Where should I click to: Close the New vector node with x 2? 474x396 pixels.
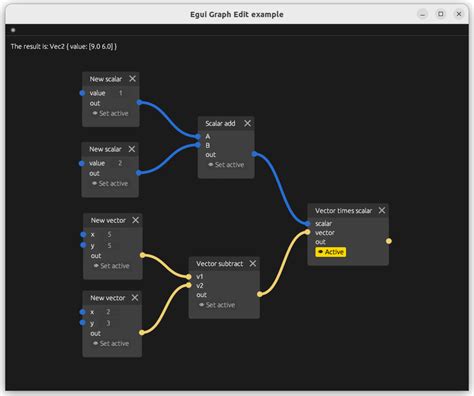tap(135, 298)
